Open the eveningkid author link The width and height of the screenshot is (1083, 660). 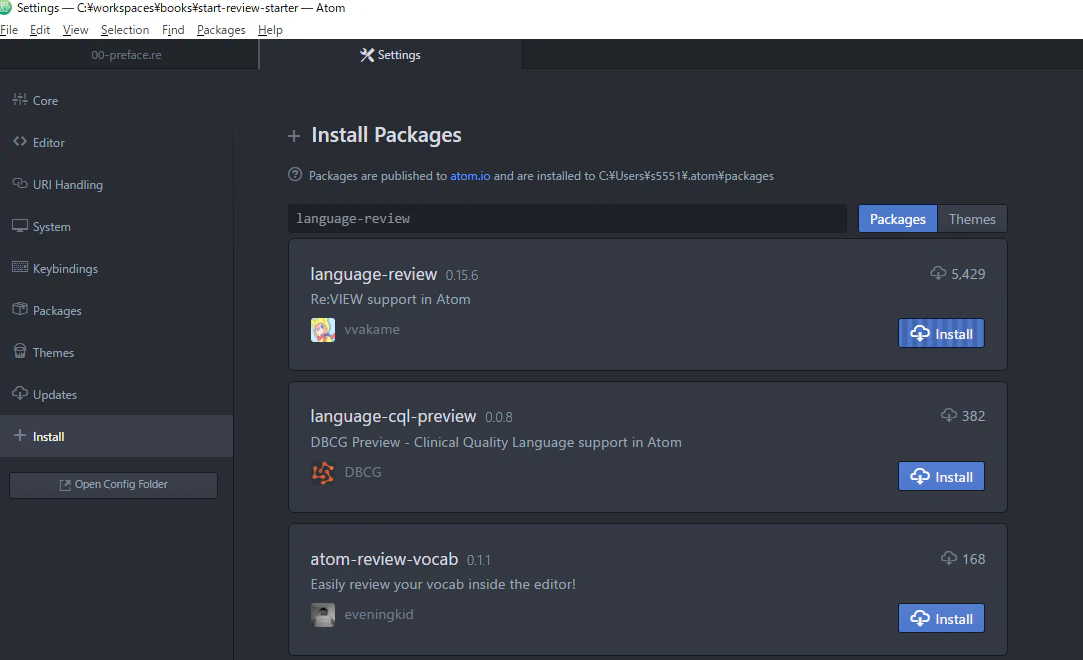[378, 614]
